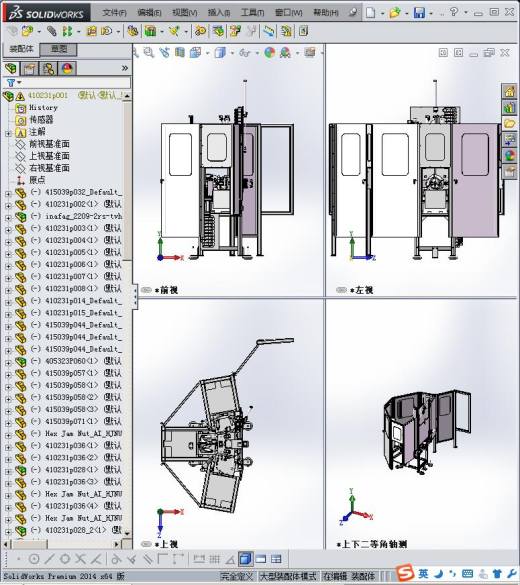This screenshot has height=585, width=520.
Task: Click the Line sketch tool icon
Action: [49, 559]
